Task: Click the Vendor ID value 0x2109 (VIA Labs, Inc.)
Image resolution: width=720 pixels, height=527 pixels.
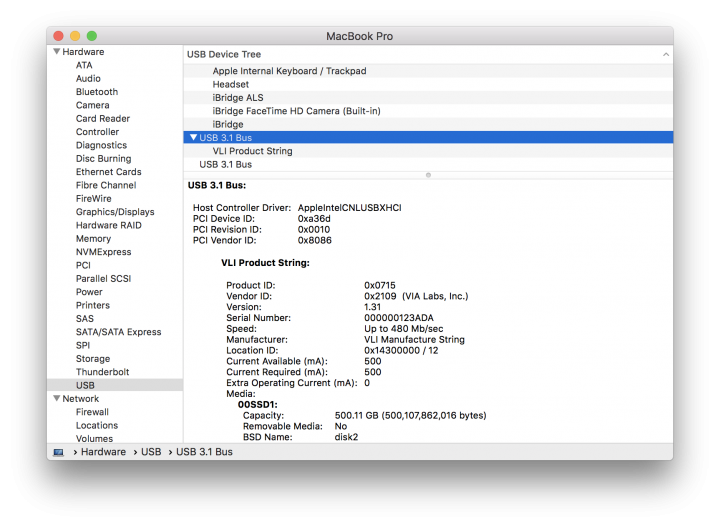Action: pyautogui.click(x=416, y=296)
